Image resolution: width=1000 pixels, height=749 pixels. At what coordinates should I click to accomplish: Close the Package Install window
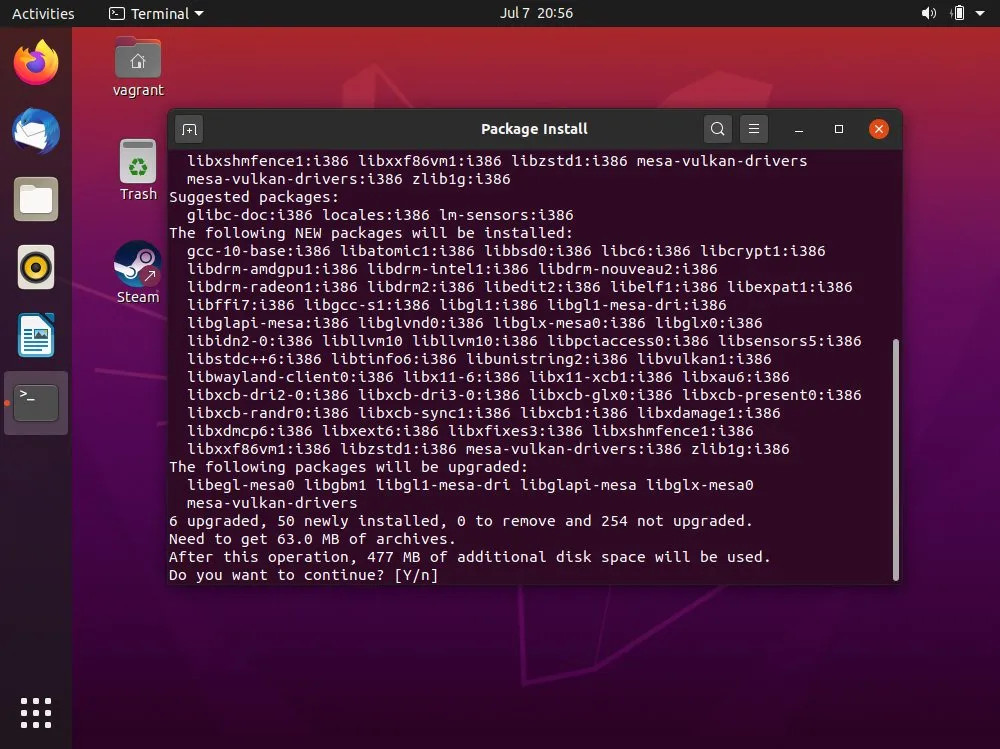pyautogui.click(x=879, y=129)
